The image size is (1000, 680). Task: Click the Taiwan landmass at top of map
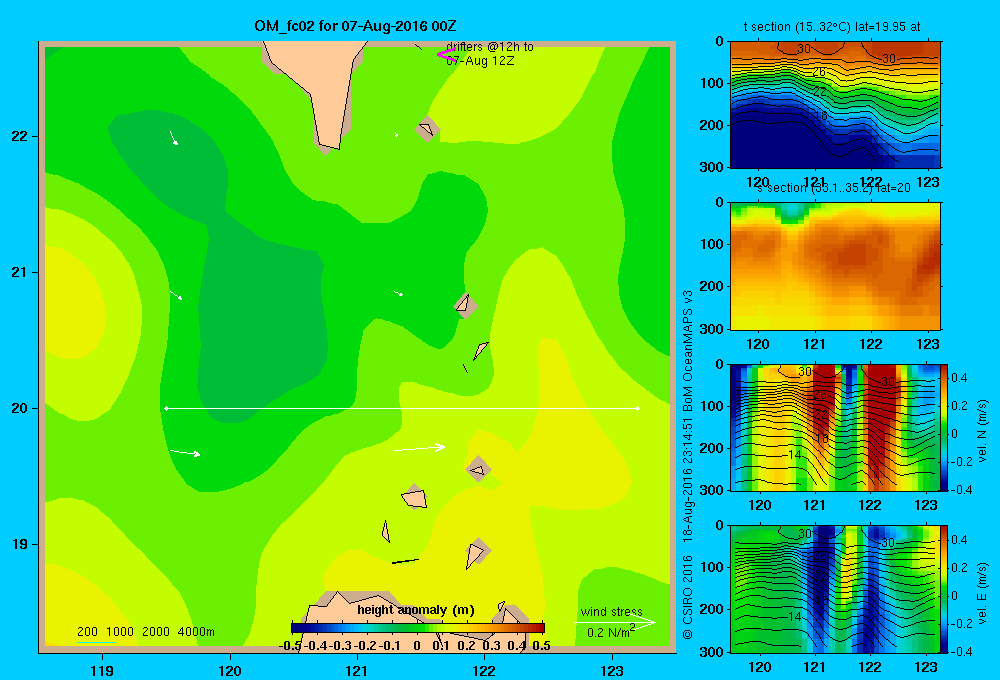316,89
